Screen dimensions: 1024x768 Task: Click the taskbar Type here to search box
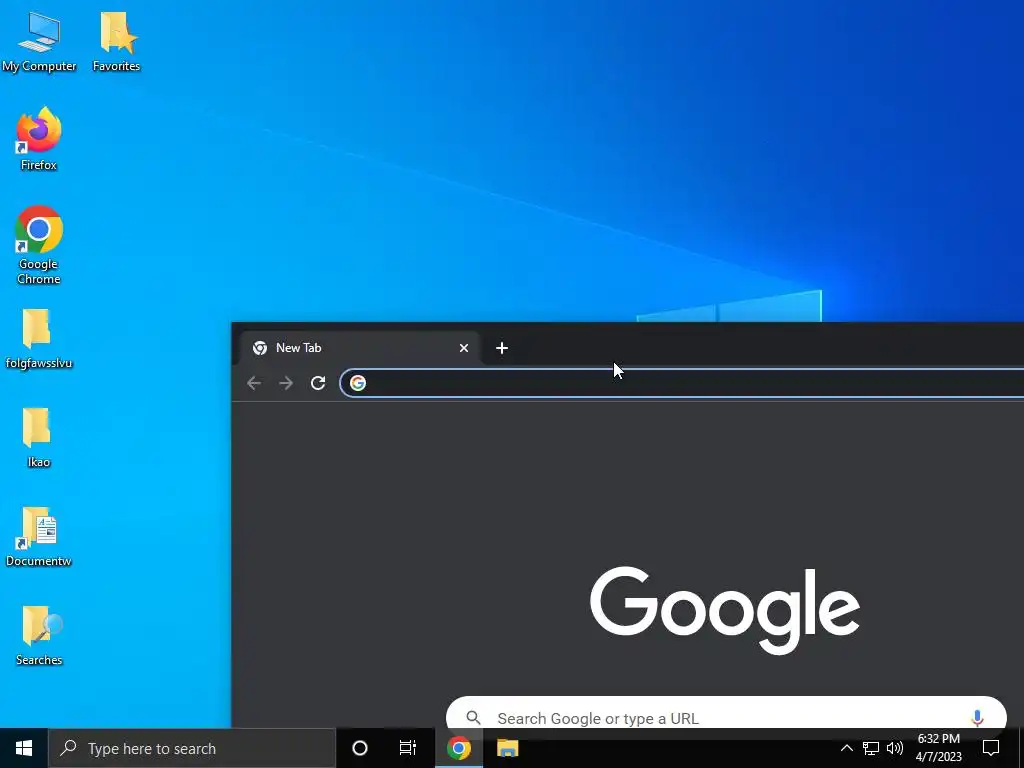(x=192, y=748)
